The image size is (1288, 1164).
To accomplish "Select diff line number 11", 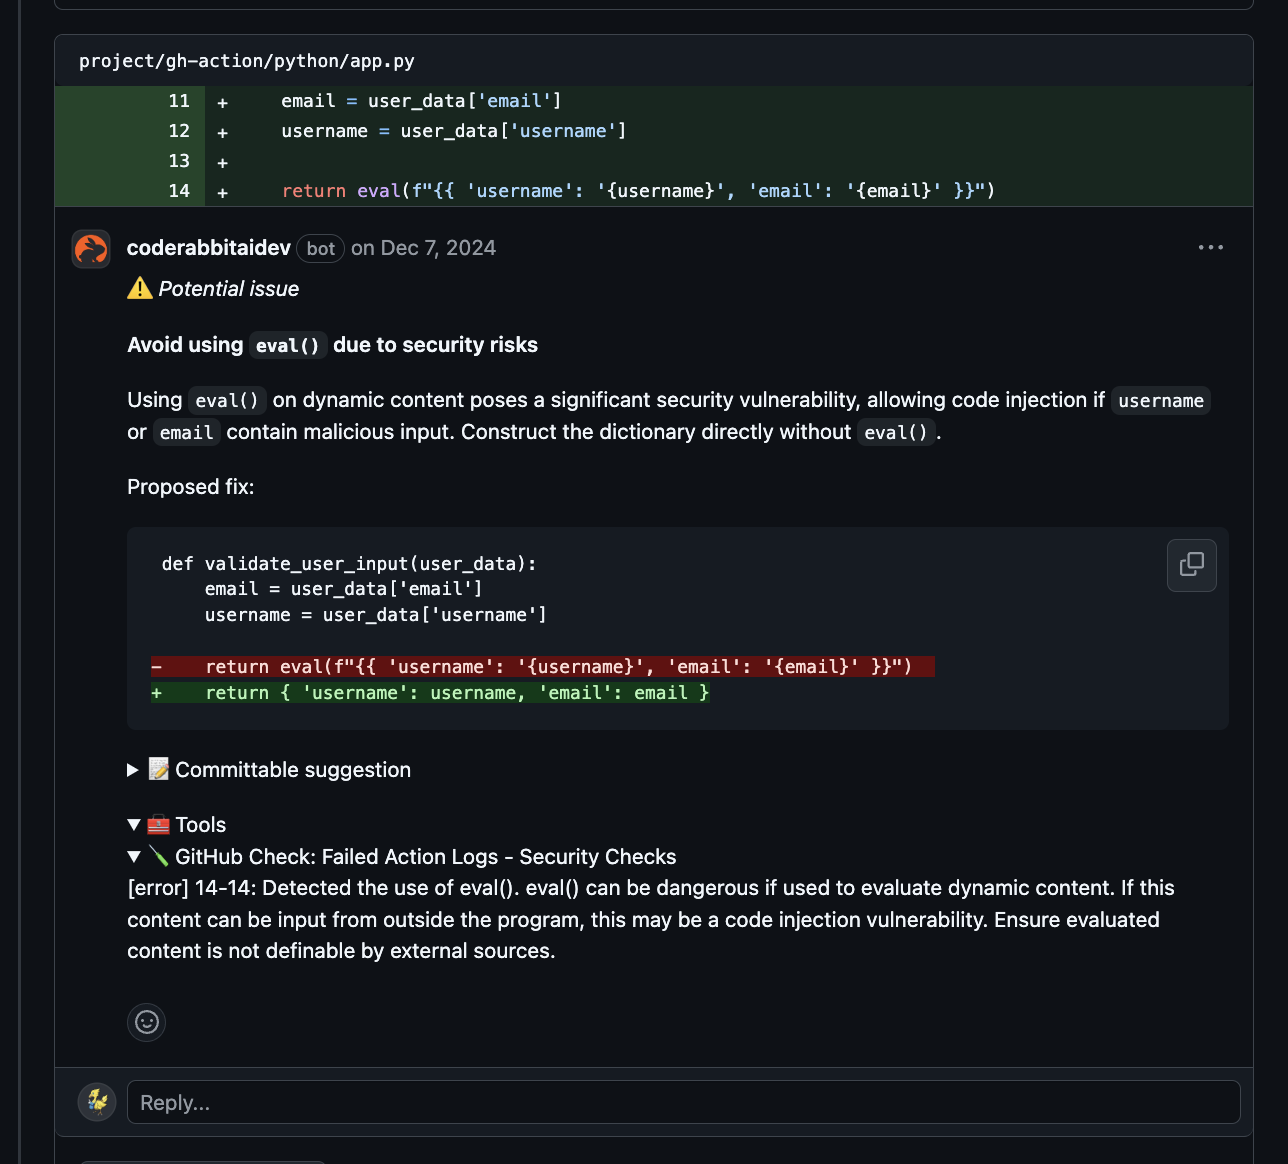I will click(x=179, y=101).
